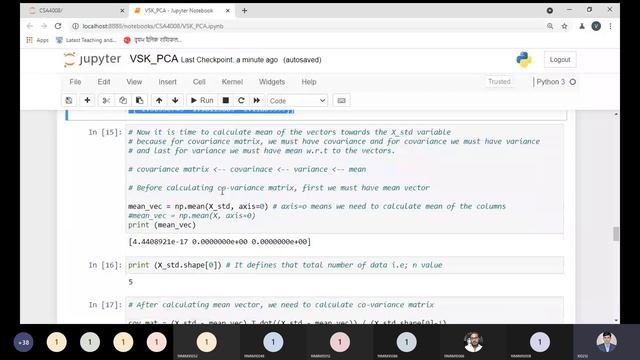
Task: Open the Edit menu
Action: coord(104,82)
